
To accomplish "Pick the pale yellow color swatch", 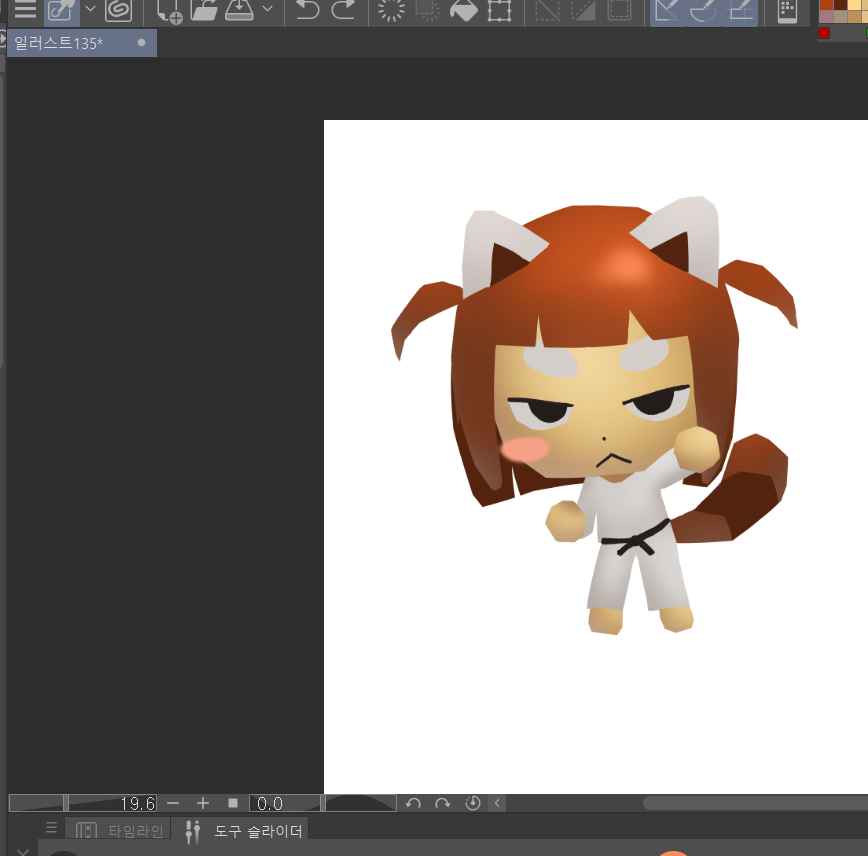I will [x=855, y=4].
